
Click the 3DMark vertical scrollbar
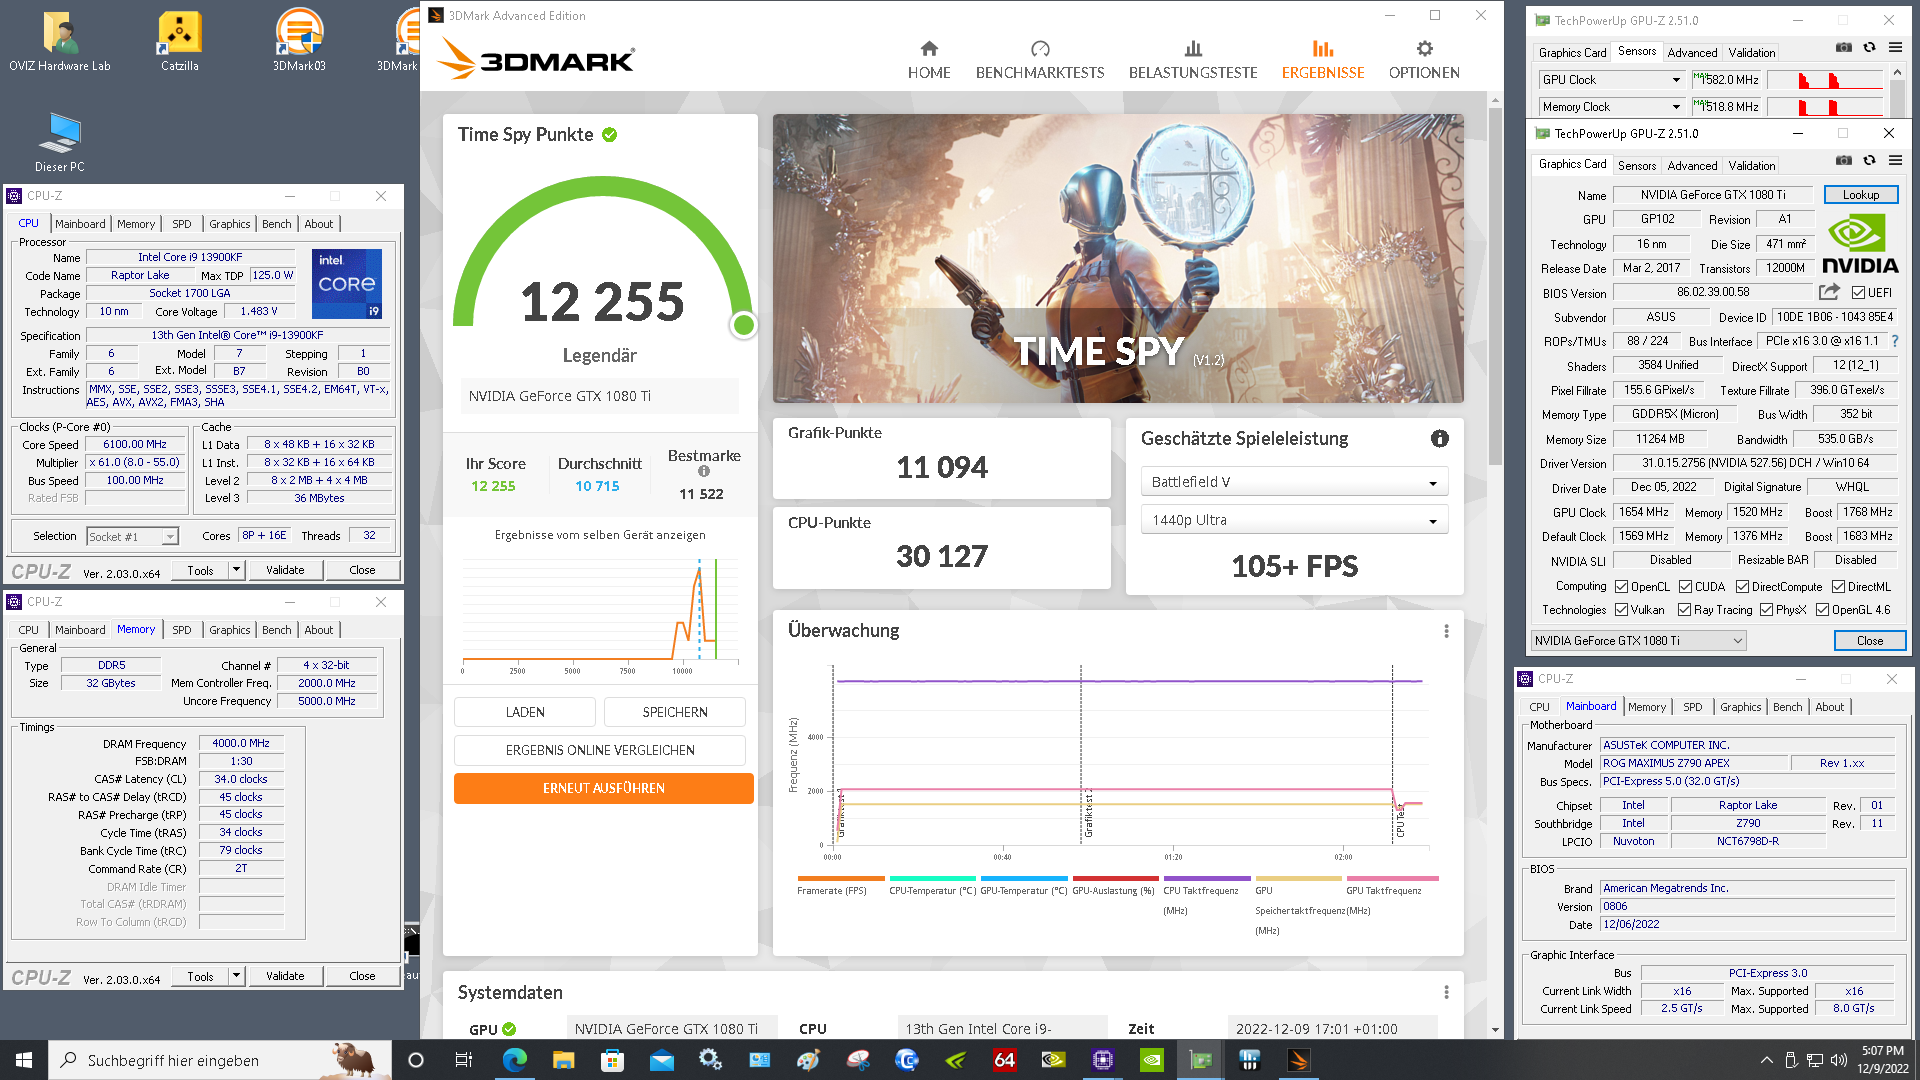pos(1495,285)
